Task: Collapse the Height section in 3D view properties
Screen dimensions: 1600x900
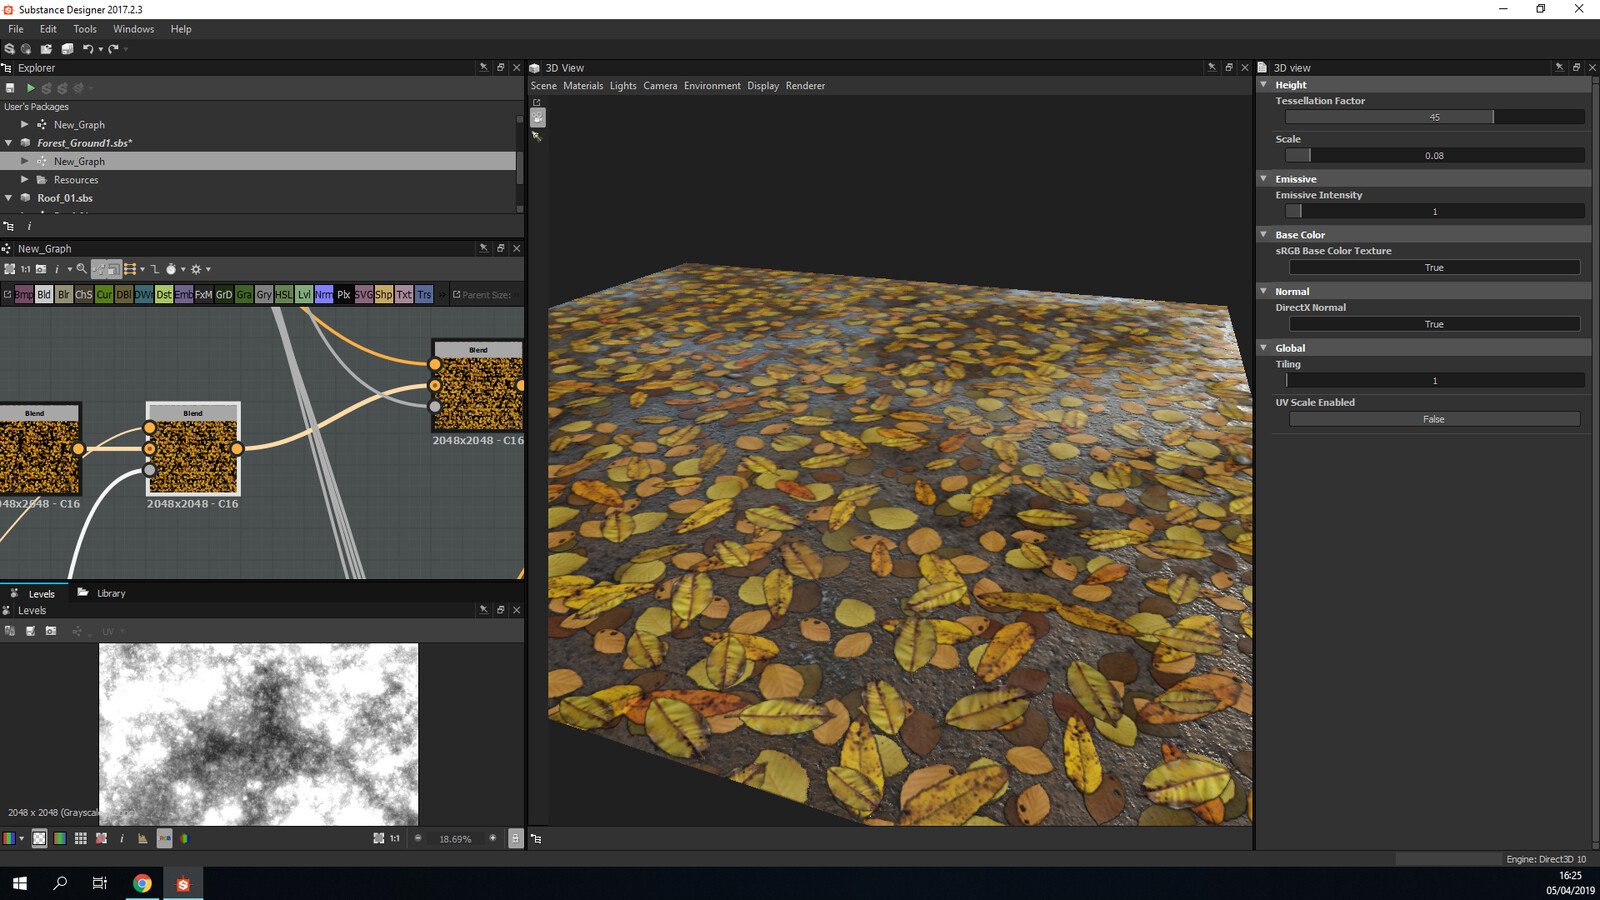Action: [x=1264, y=85]
